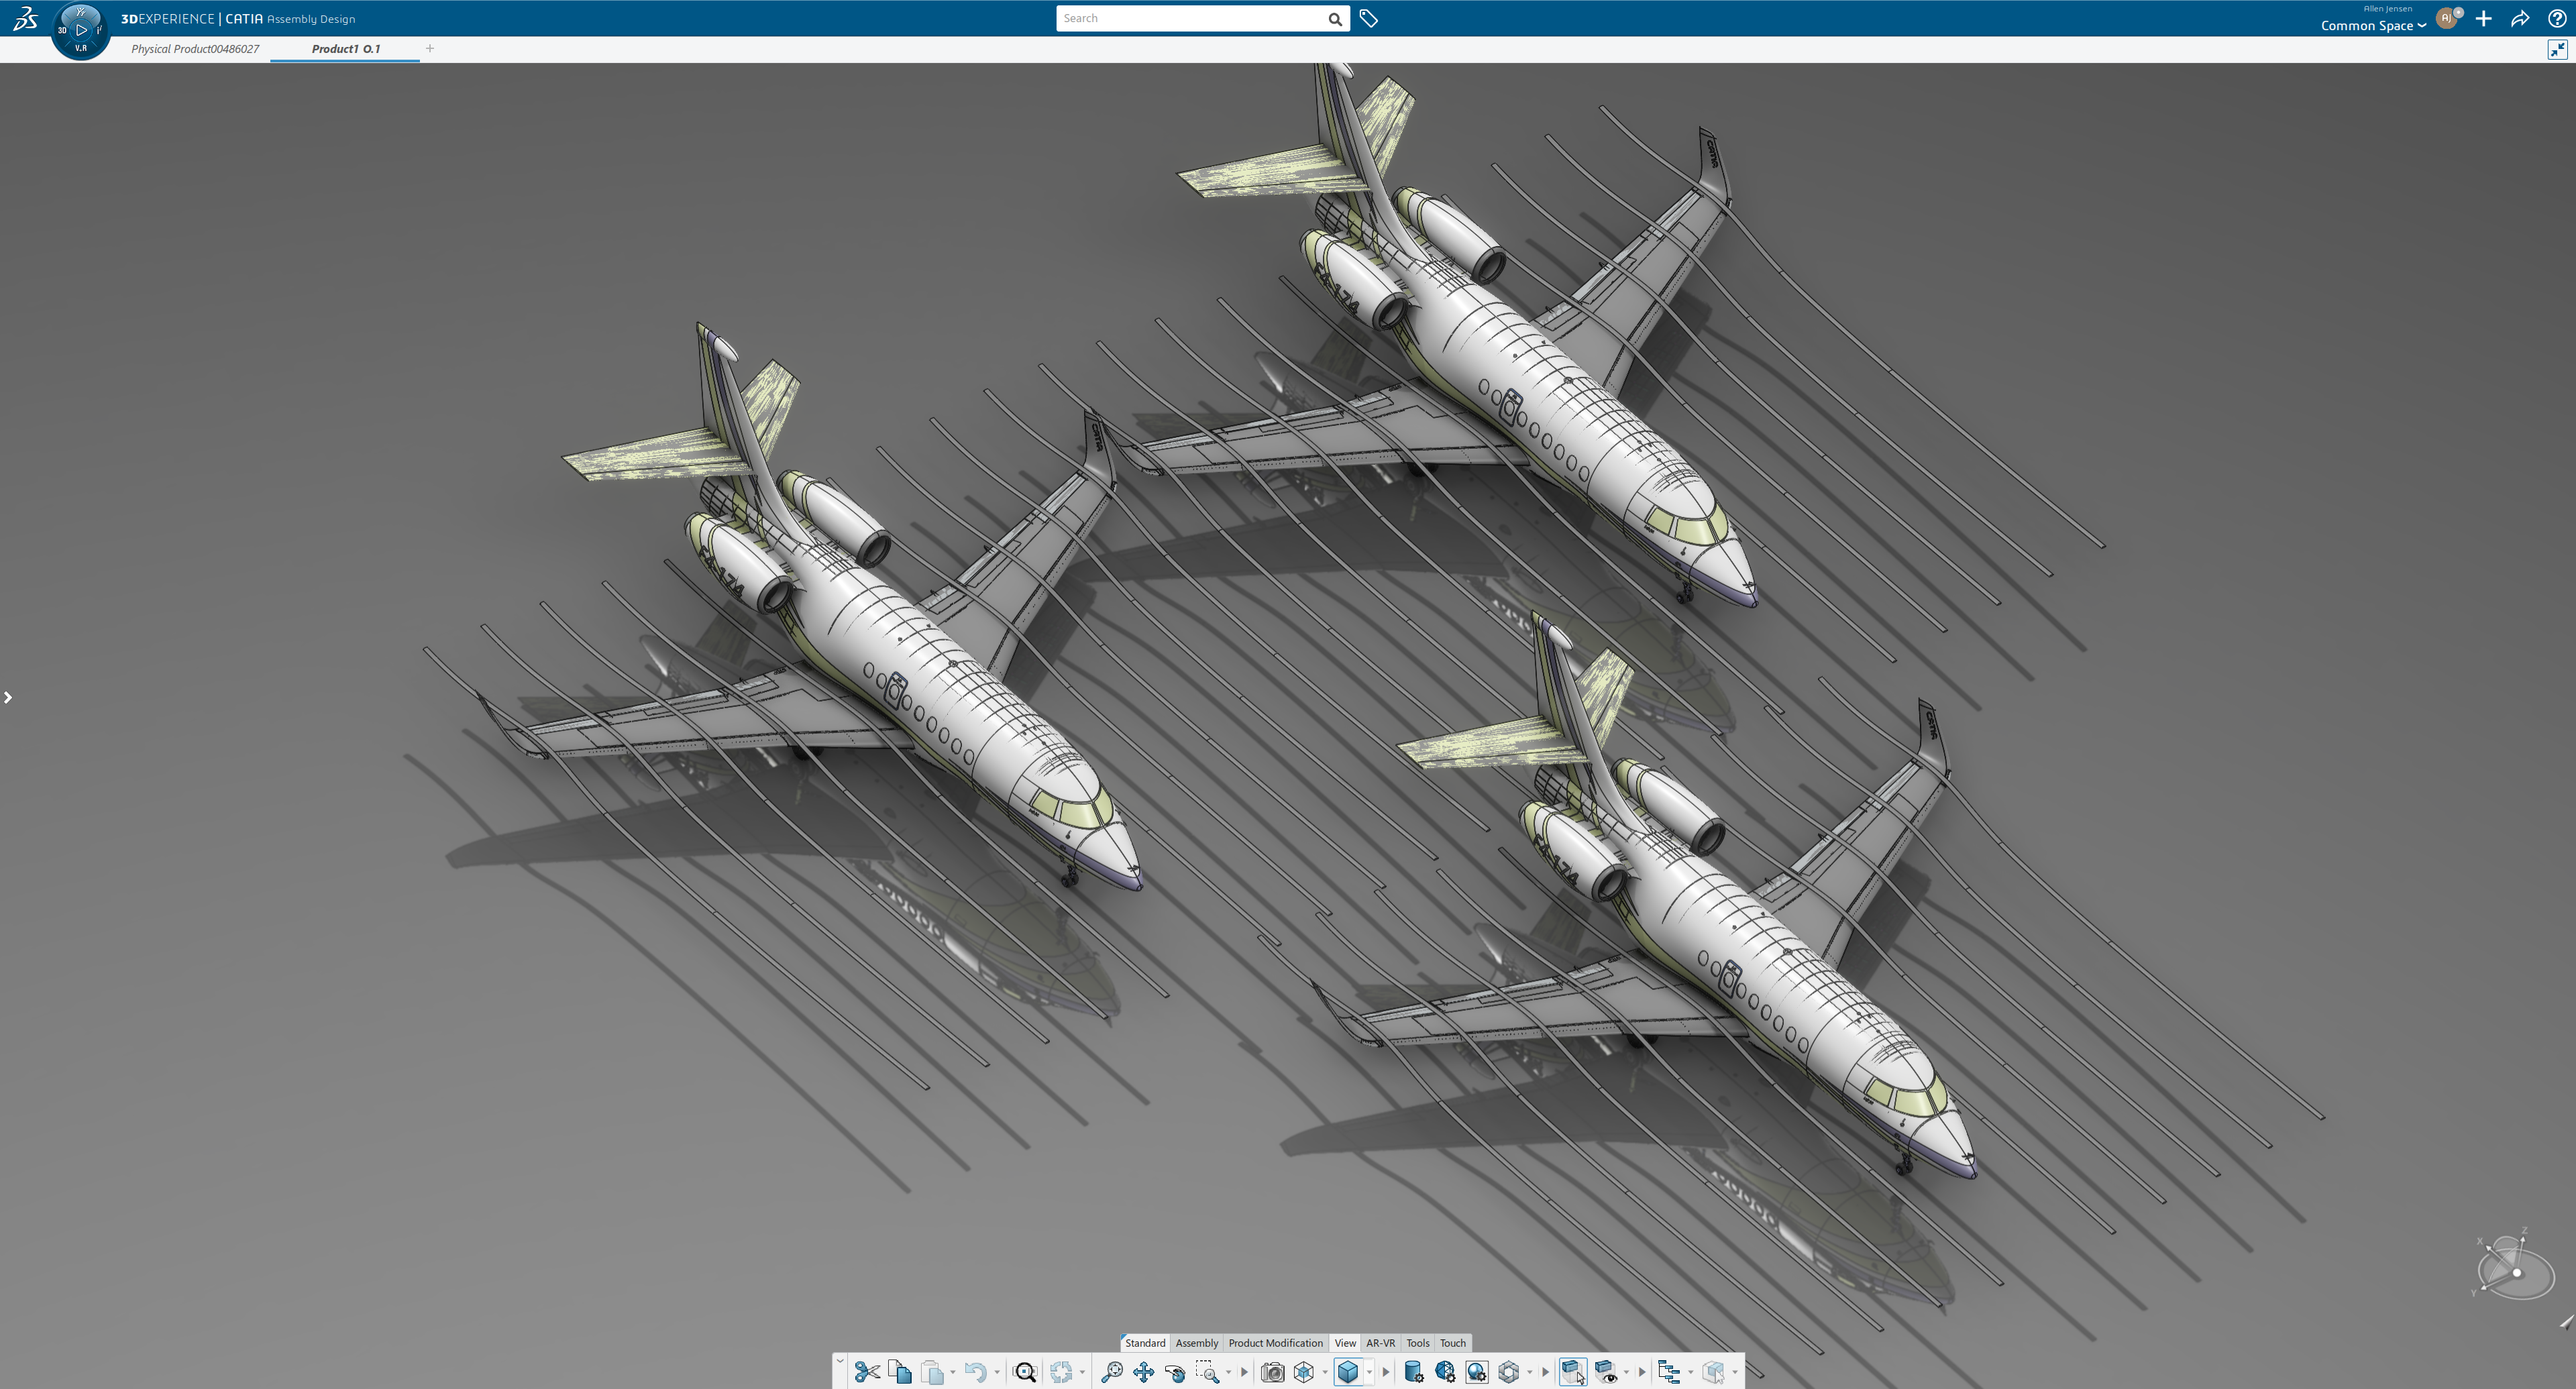Screen dimensions: 2576x1389
Task: Click the Copy icon in the toolbar
Action: point(899,1372)
